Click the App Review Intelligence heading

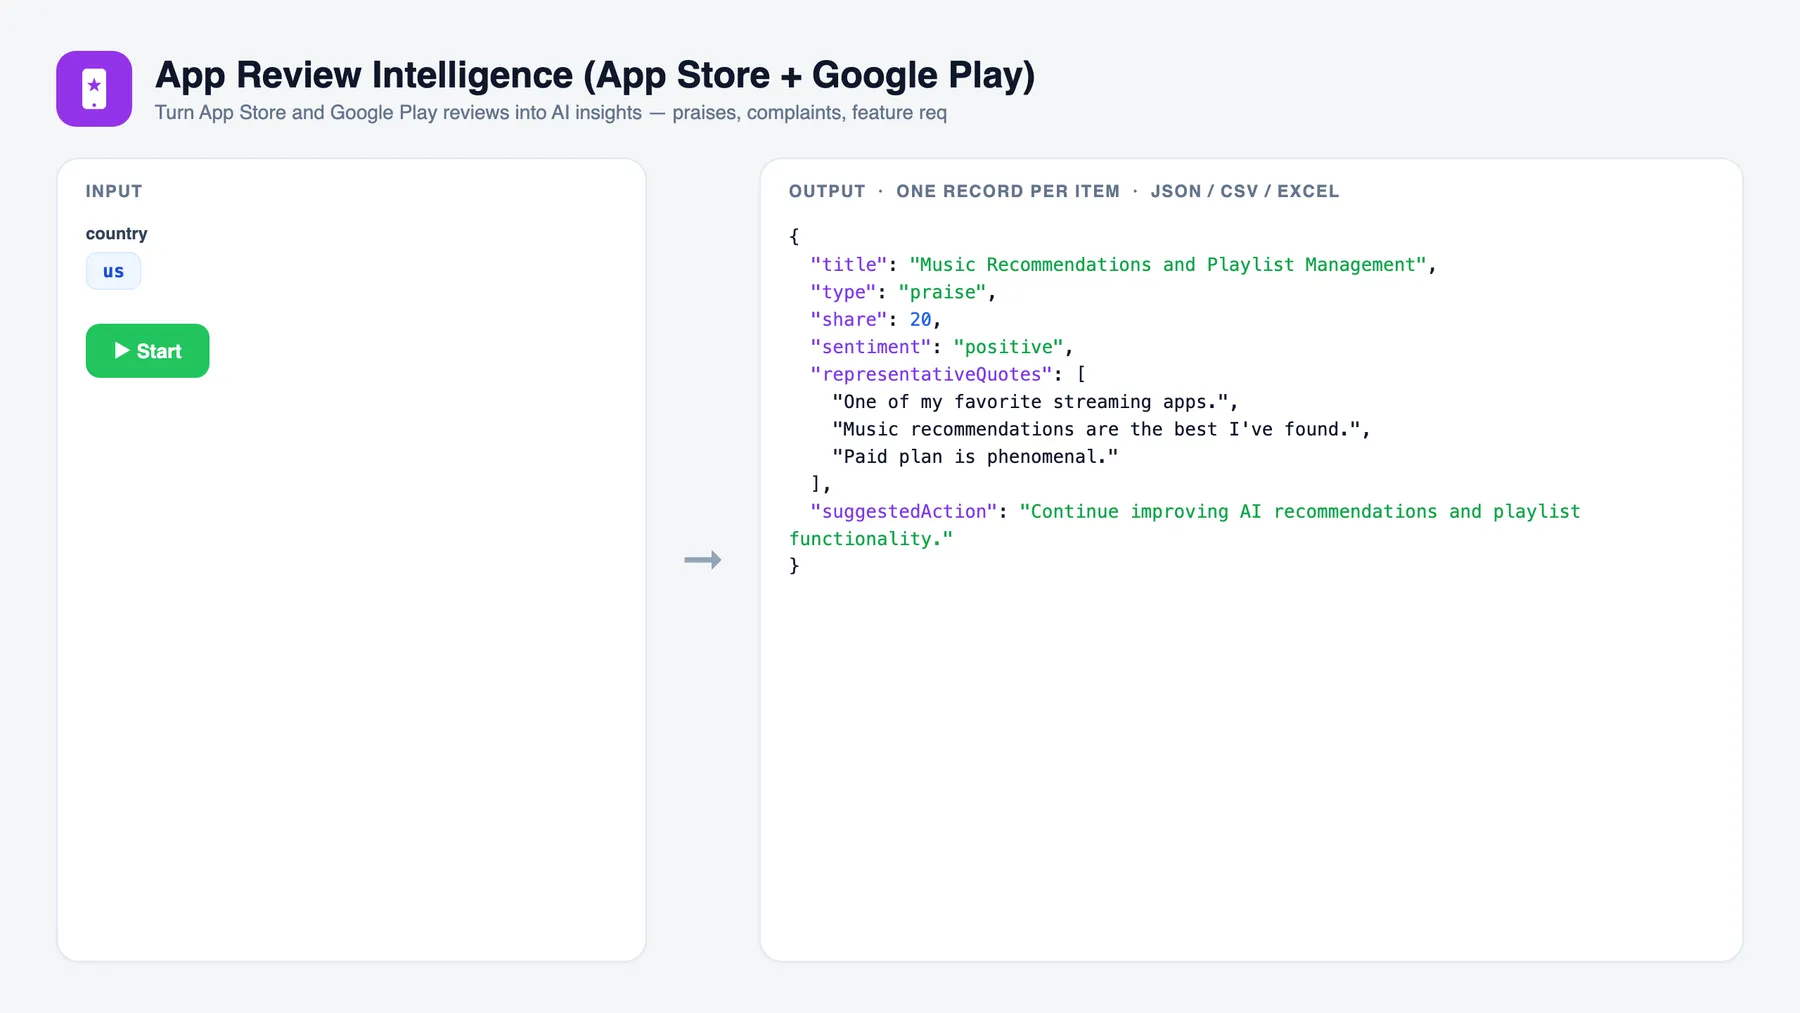(595, 75)
